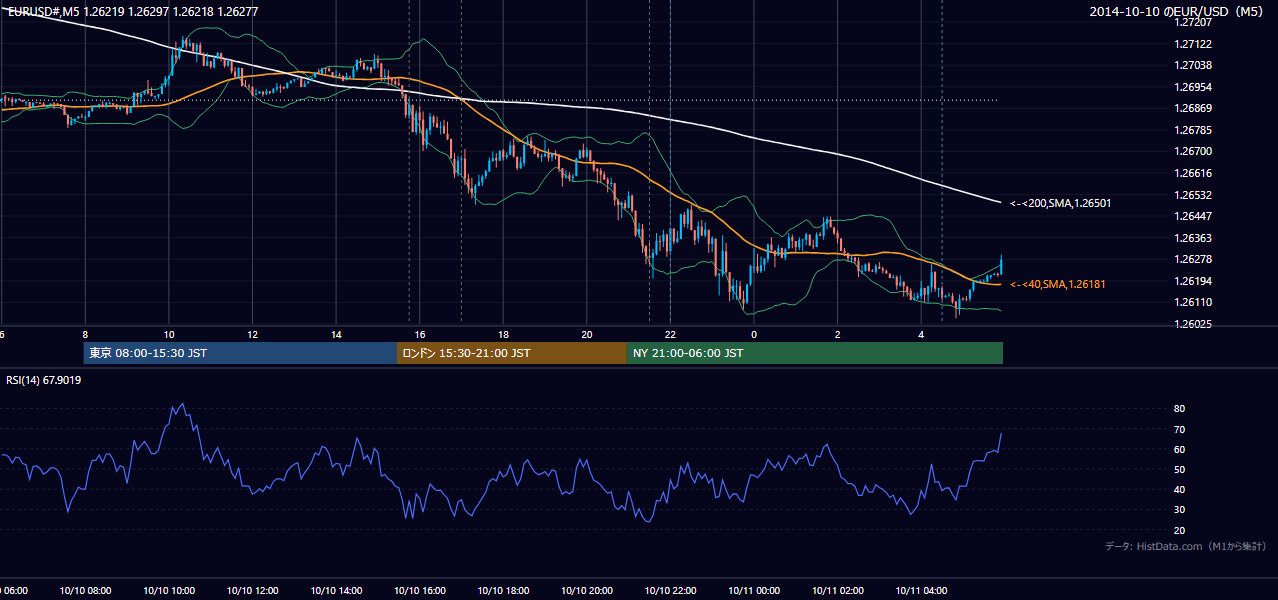1278x600 pixels.
Task: Click price level 1.27207 on the axis
Action: [x=1194, y=22]
